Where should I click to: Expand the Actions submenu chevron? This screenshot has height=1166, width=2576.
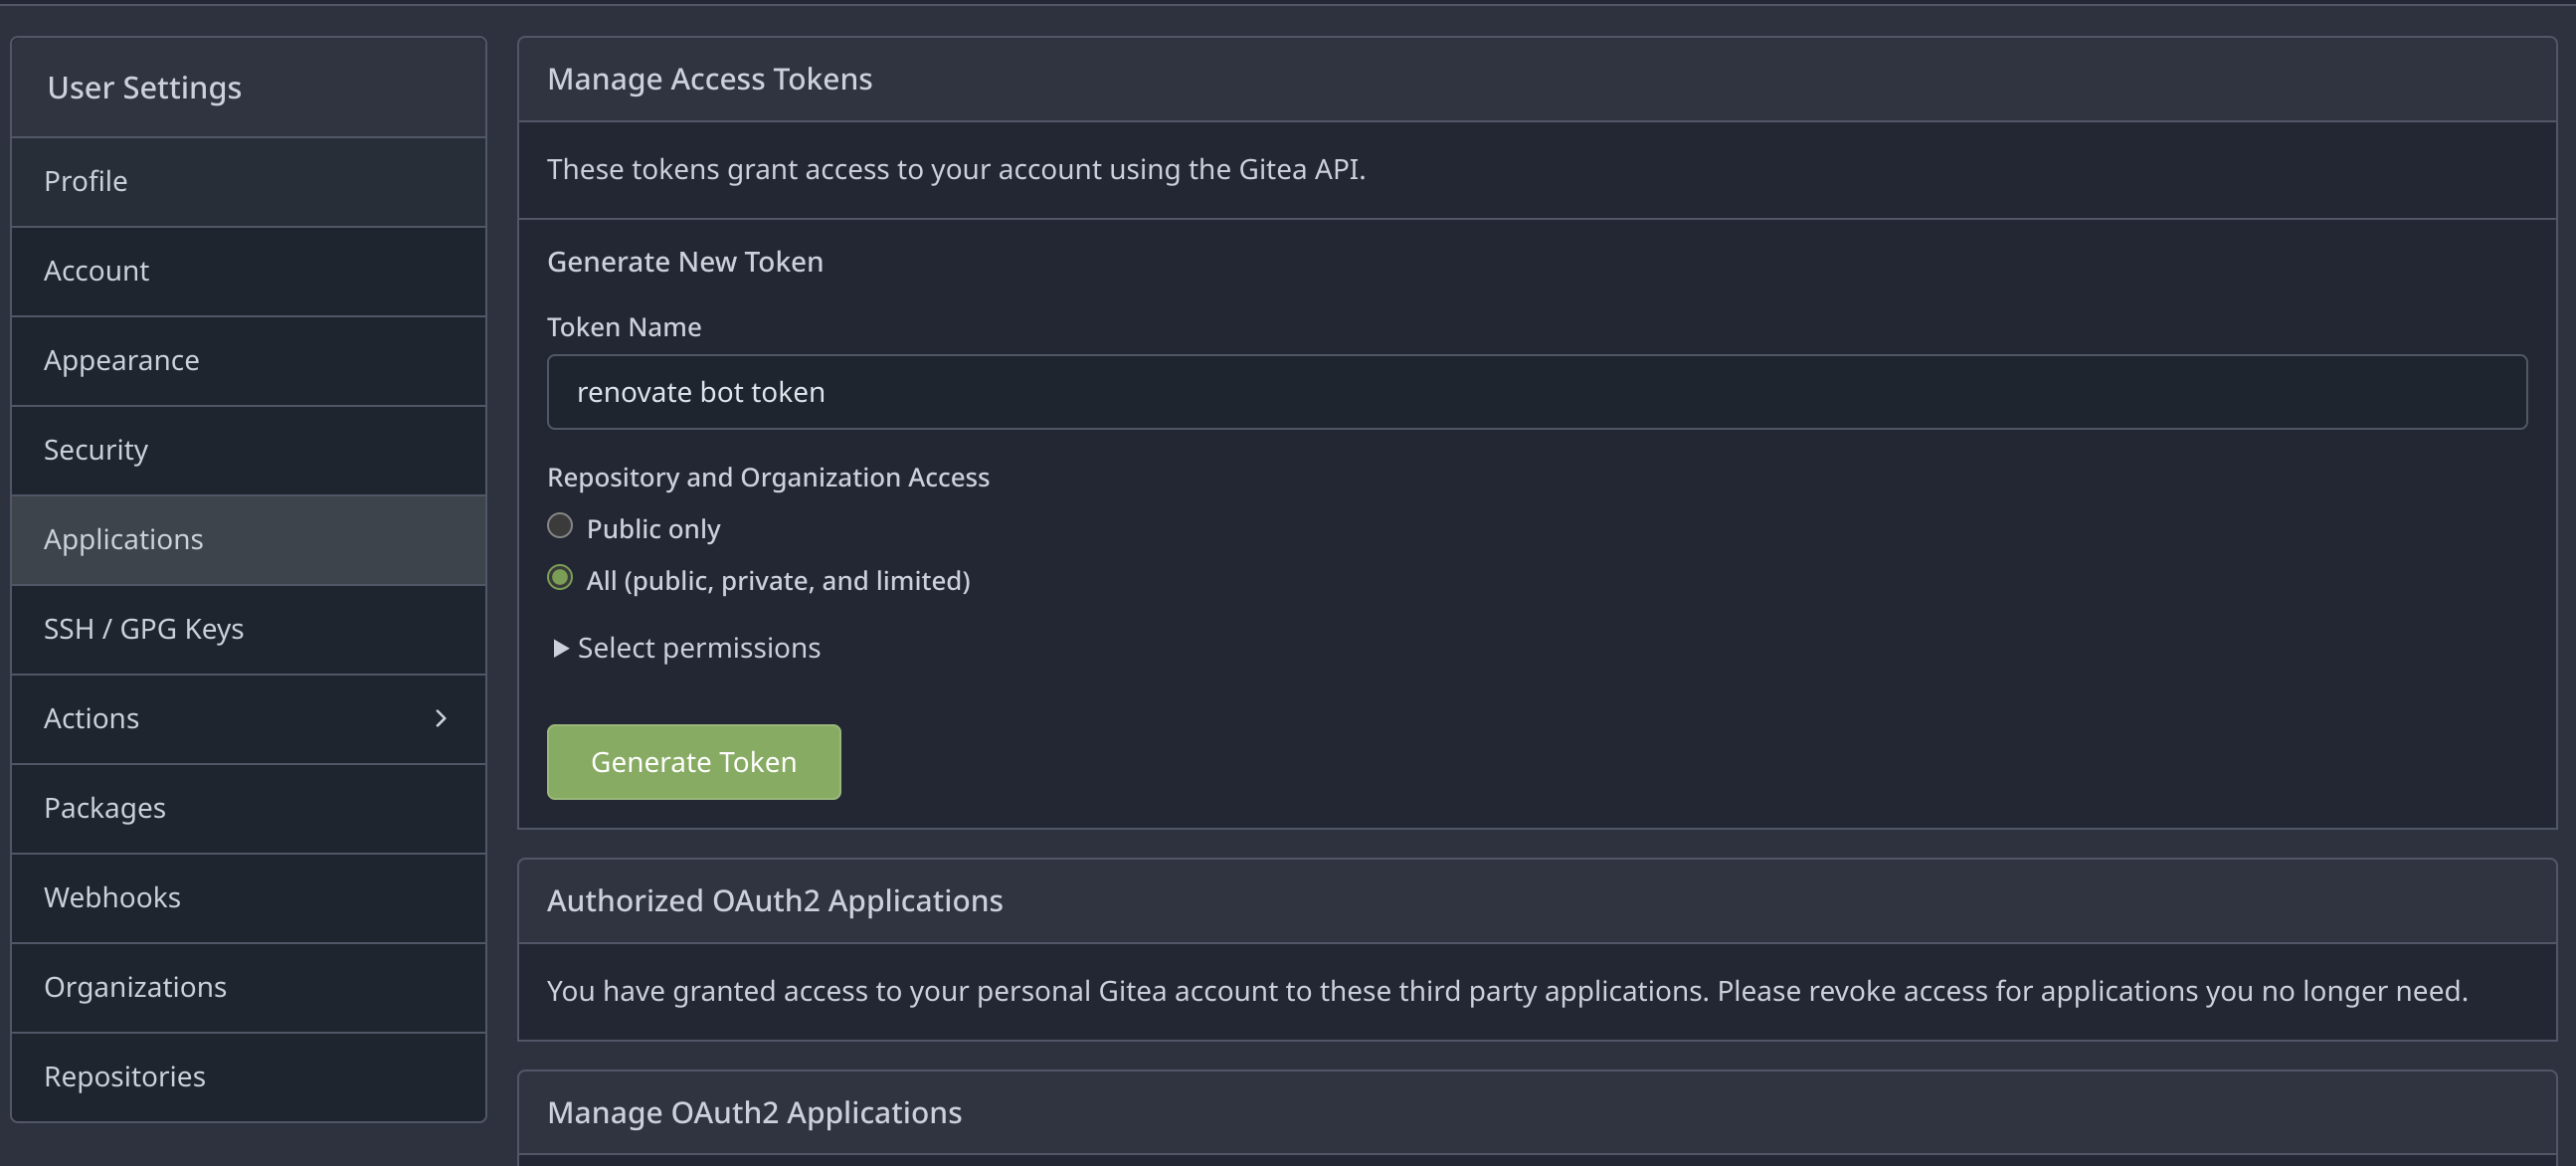click(440, 718)
